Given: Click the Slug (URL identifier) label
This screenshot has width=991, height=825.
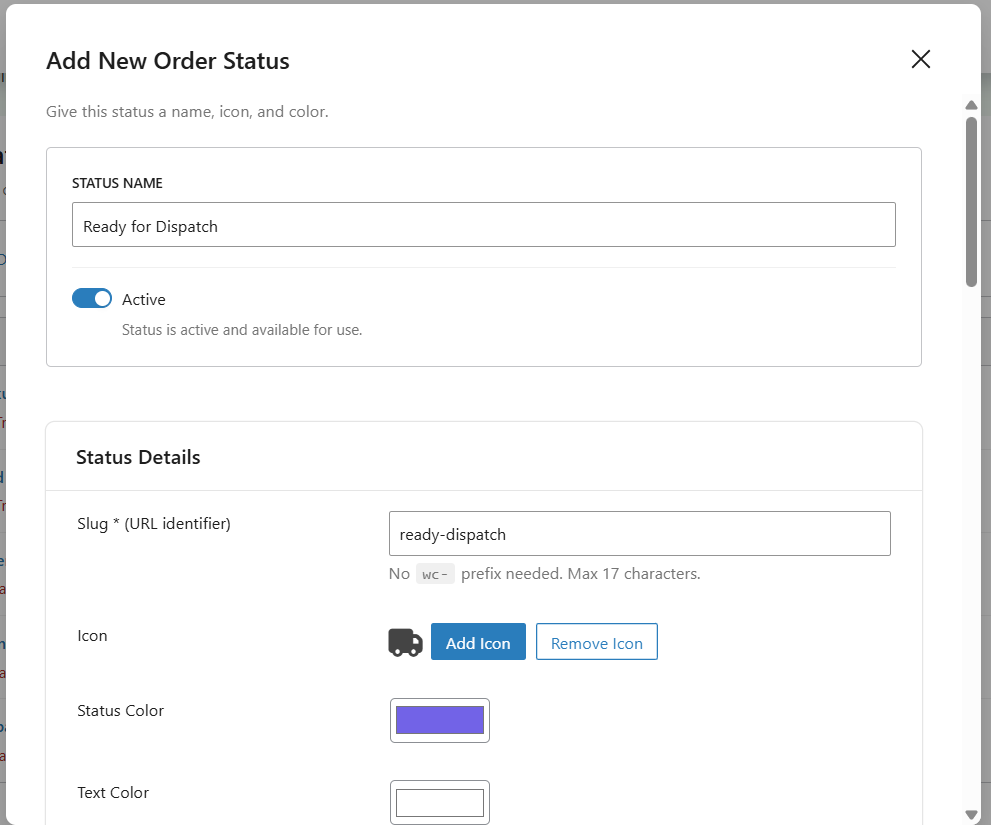Looking at the screenshot, I should click(x=154, y=524).
